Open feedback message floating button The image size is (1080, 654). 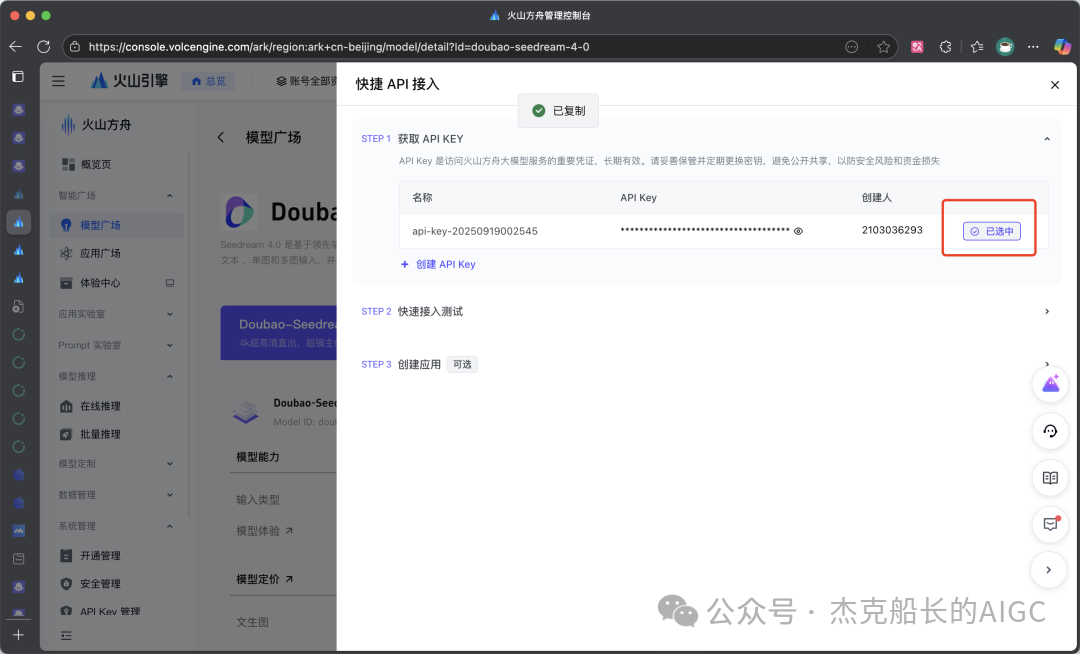point(1050,524)
